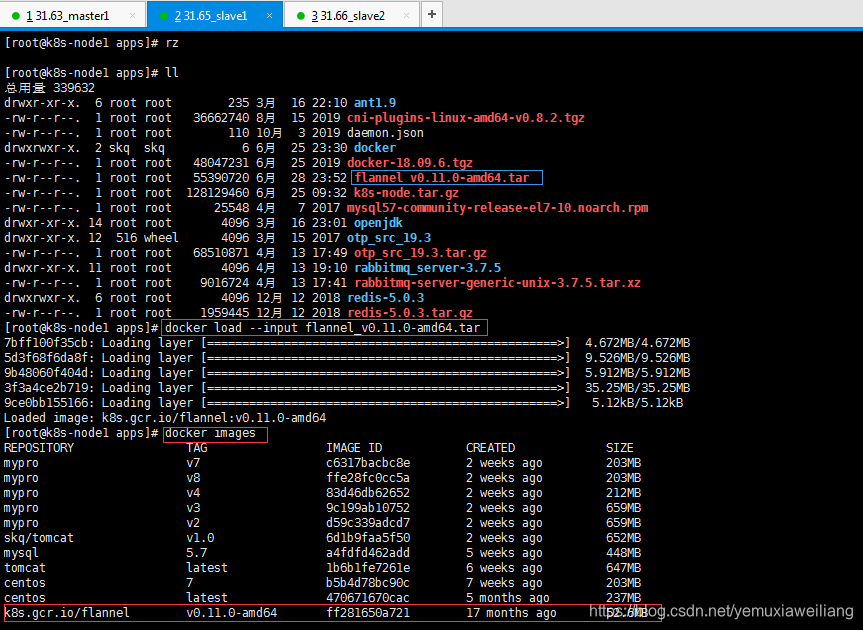Image resolution: width=863 pixels, height=630 pixels.
Task: Click layer ID 7bff100f35cb
Action: pyautogui.click(x=46, y=343)
